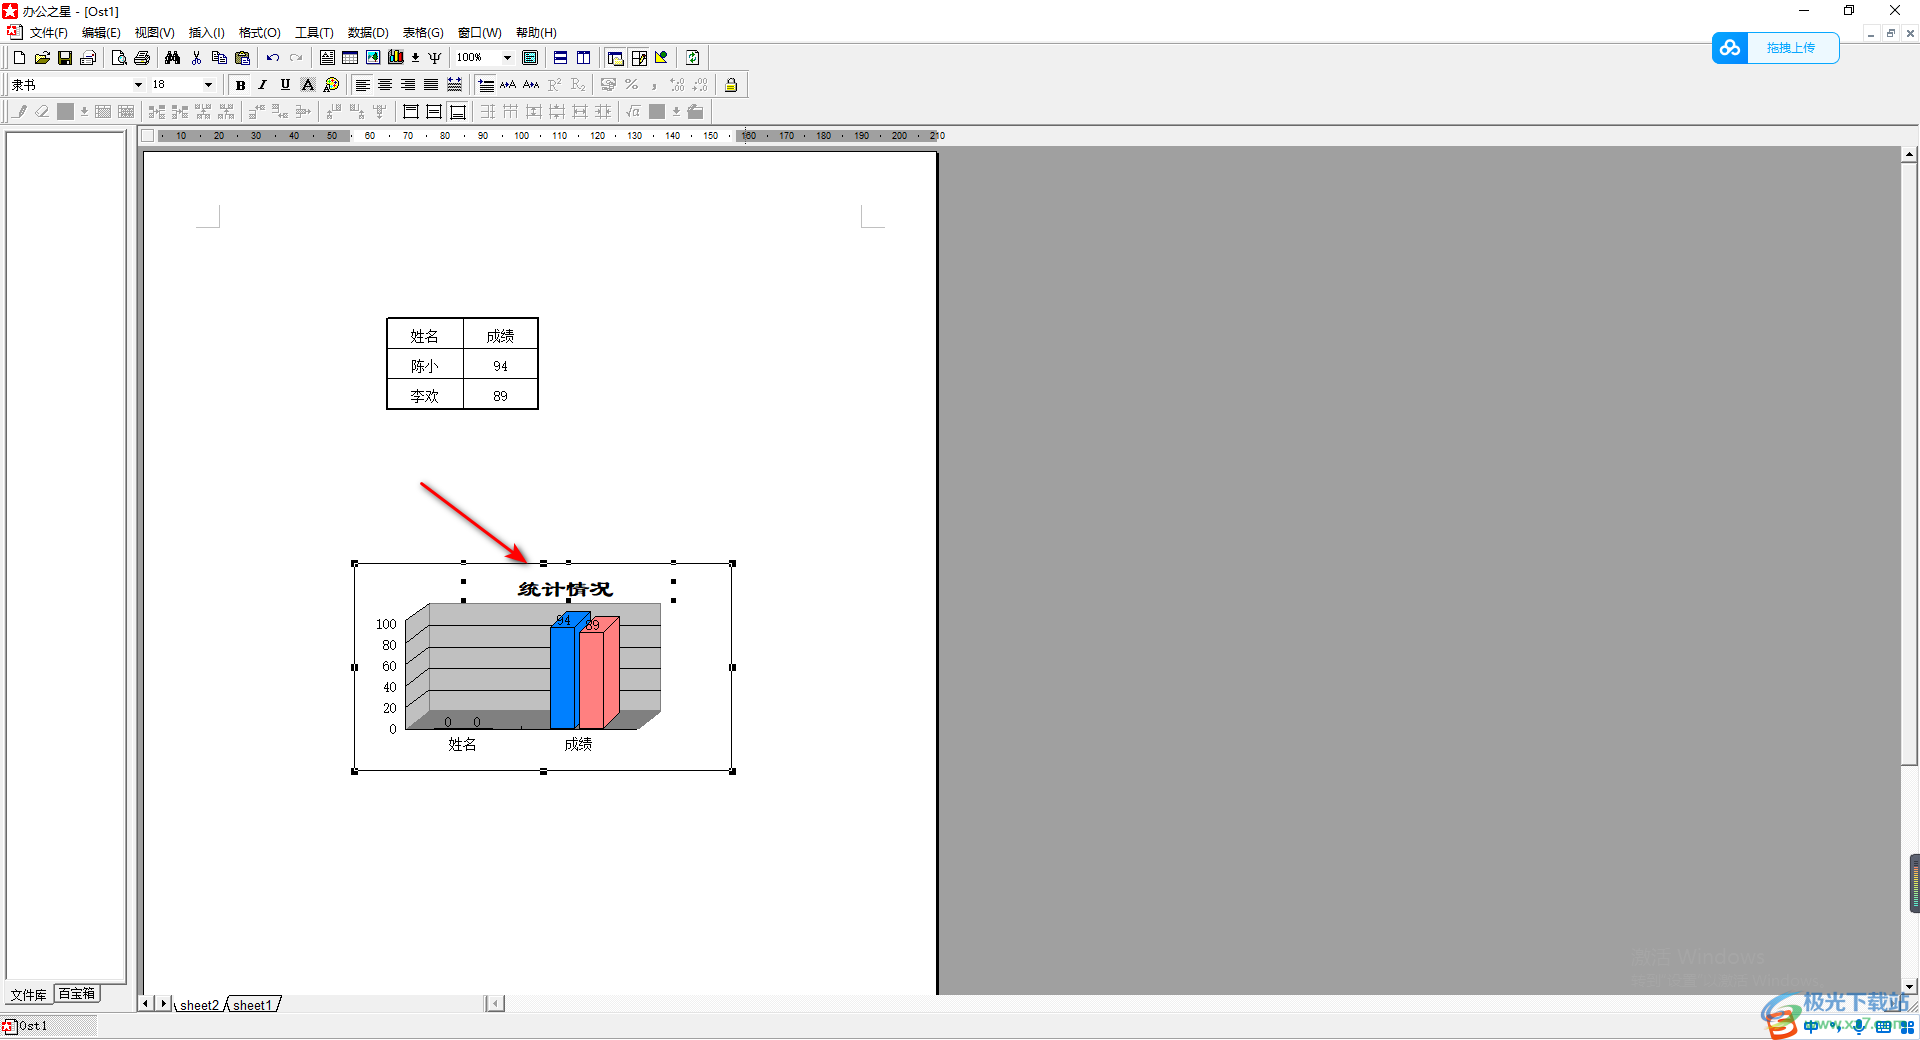Click the 拖拽上传 upload button

(1776, 48)
